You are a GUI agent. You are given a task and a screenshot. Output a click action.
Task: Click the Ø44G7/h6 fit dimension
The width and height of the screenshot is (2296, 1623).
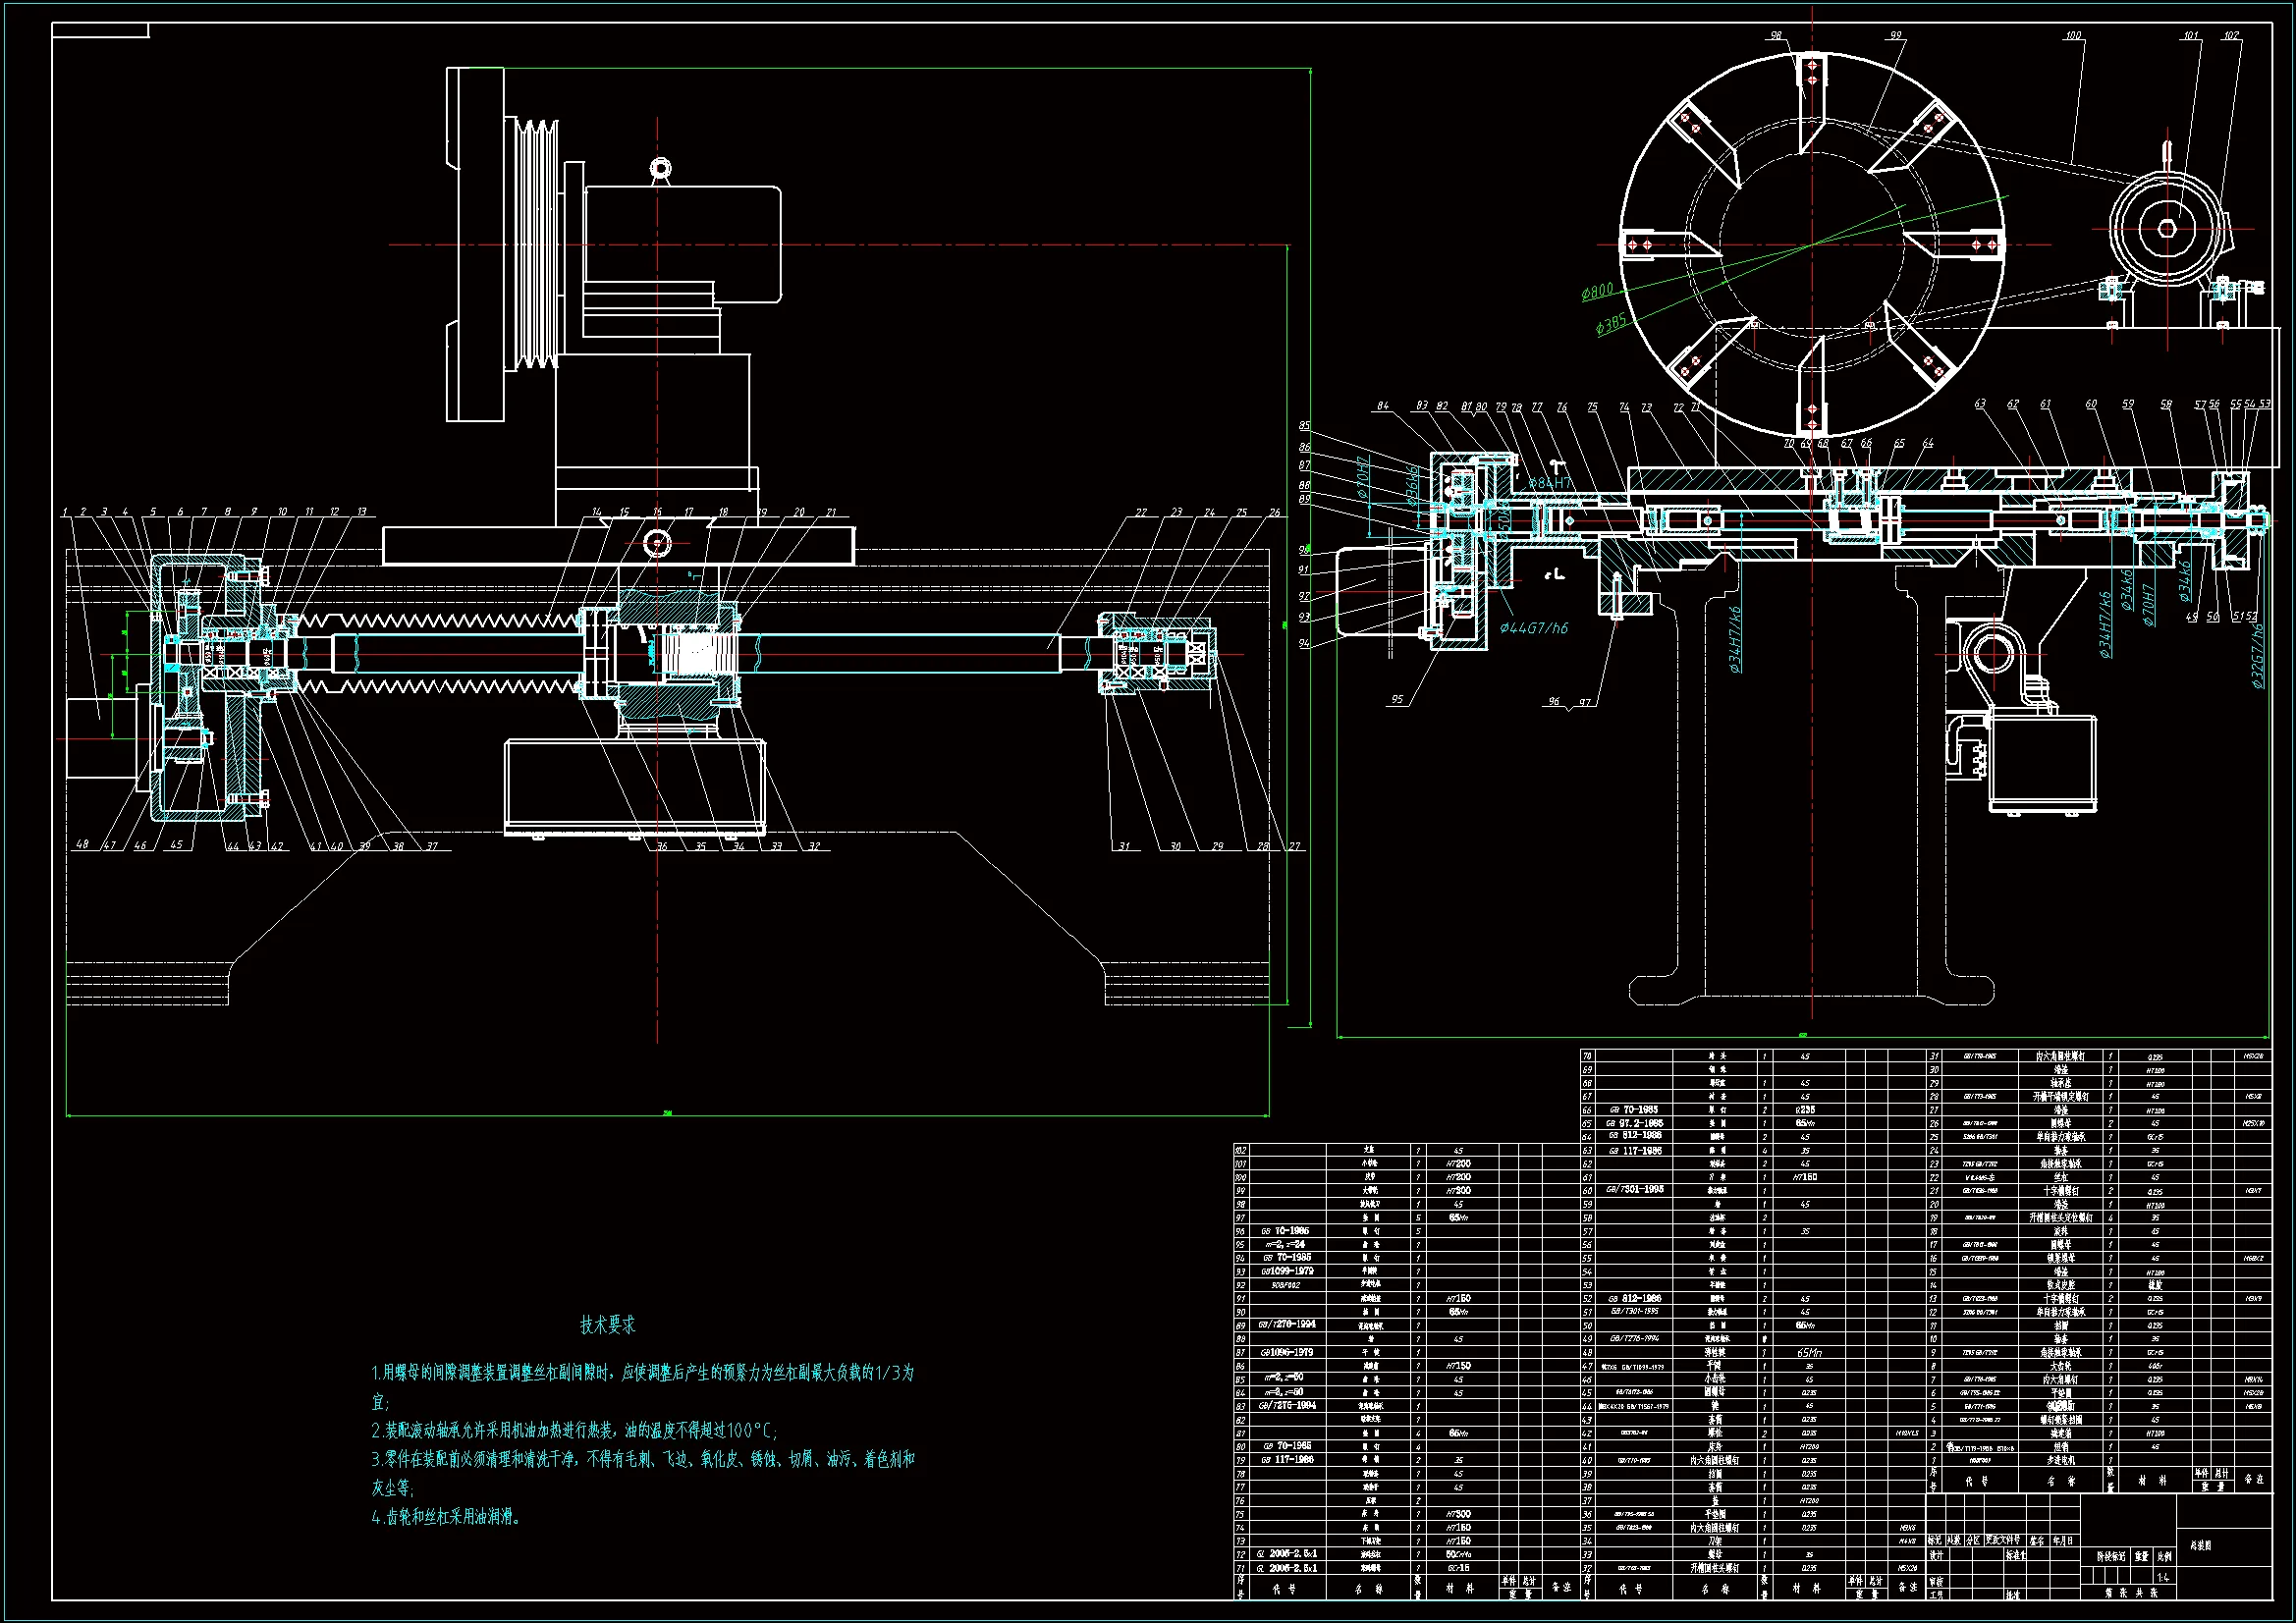(1534, 628)
